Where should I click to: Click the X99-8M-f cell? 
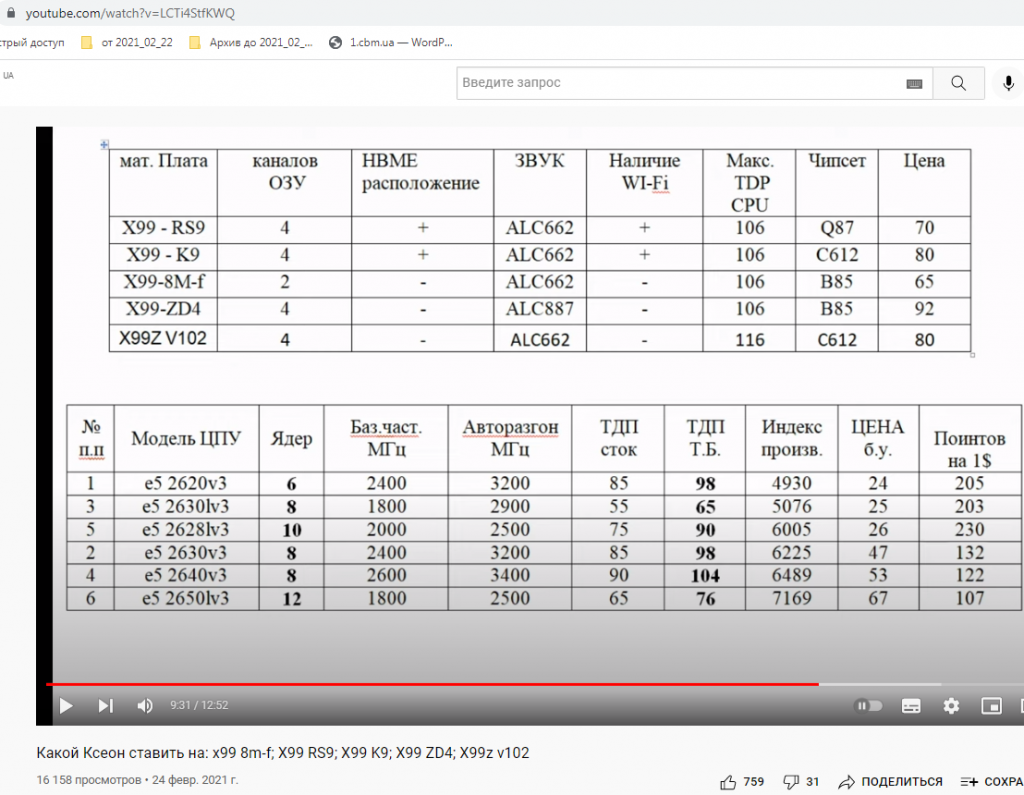(163, 282)
